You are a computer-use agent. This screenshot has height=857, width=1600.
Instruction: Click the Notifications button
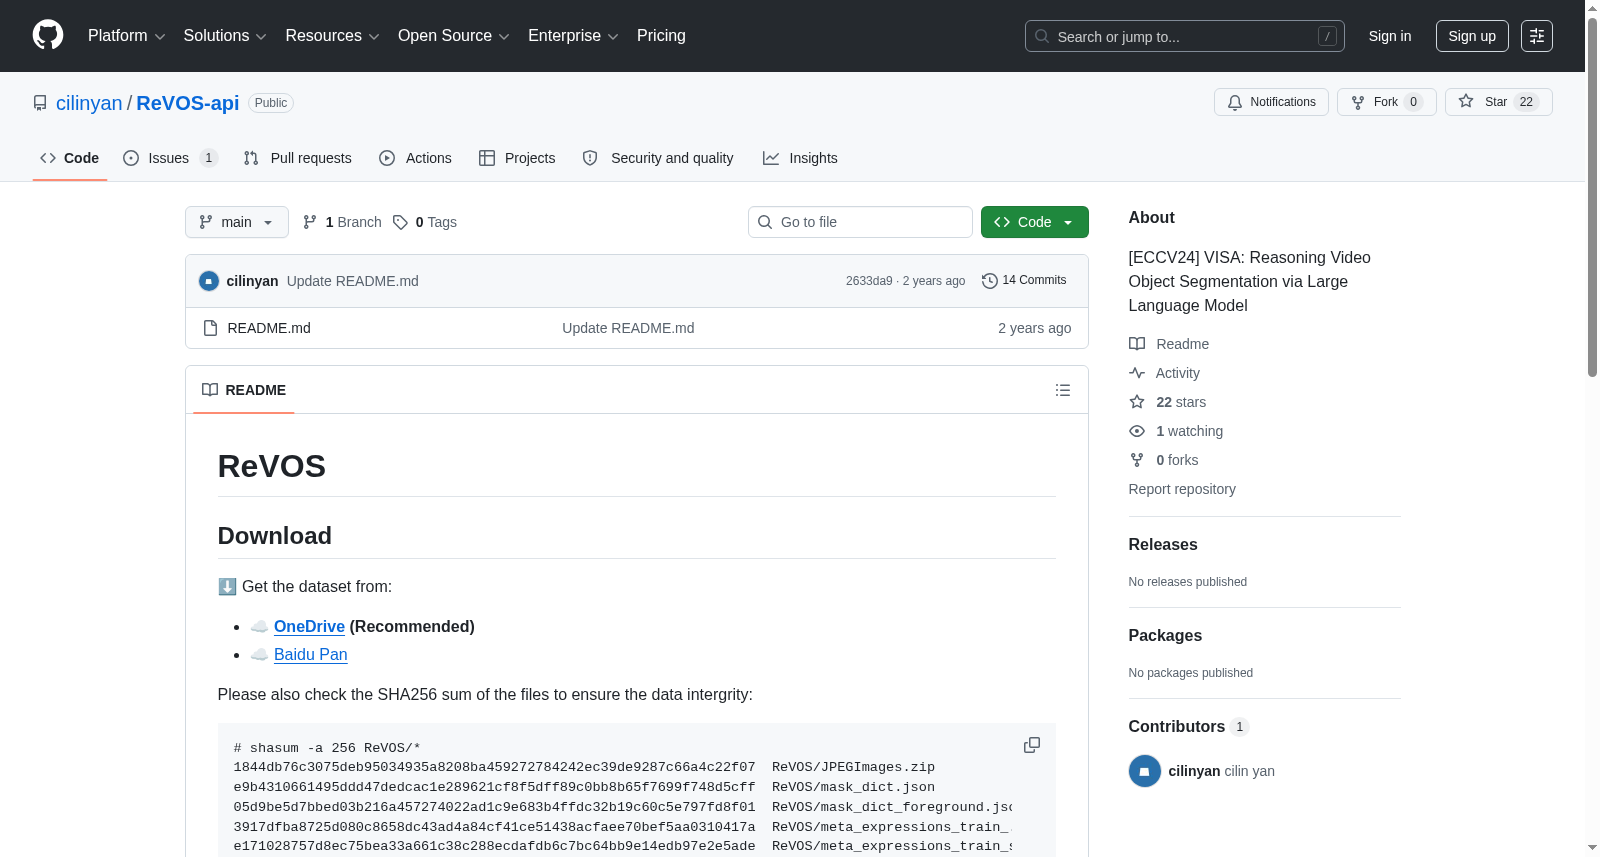click(1271, 102)
